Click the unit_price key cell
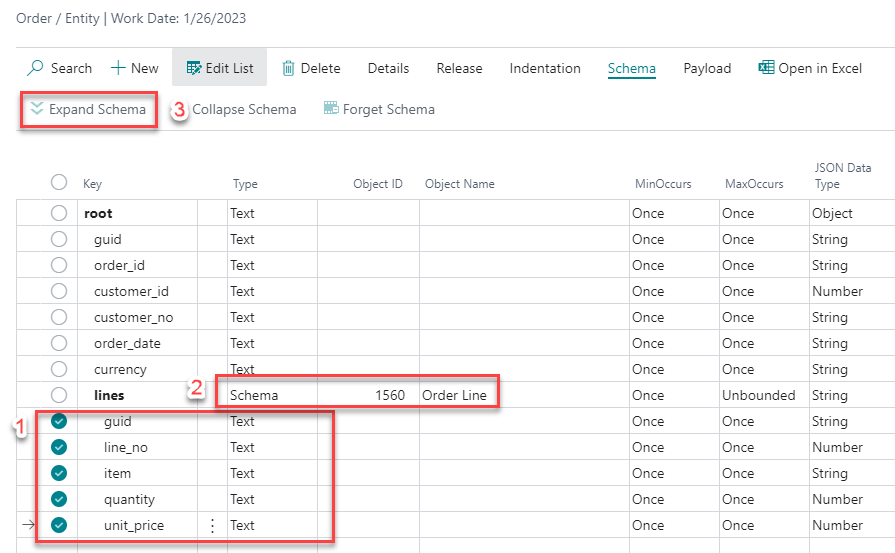This screenshot has height=553, width=895. point(138,525)
